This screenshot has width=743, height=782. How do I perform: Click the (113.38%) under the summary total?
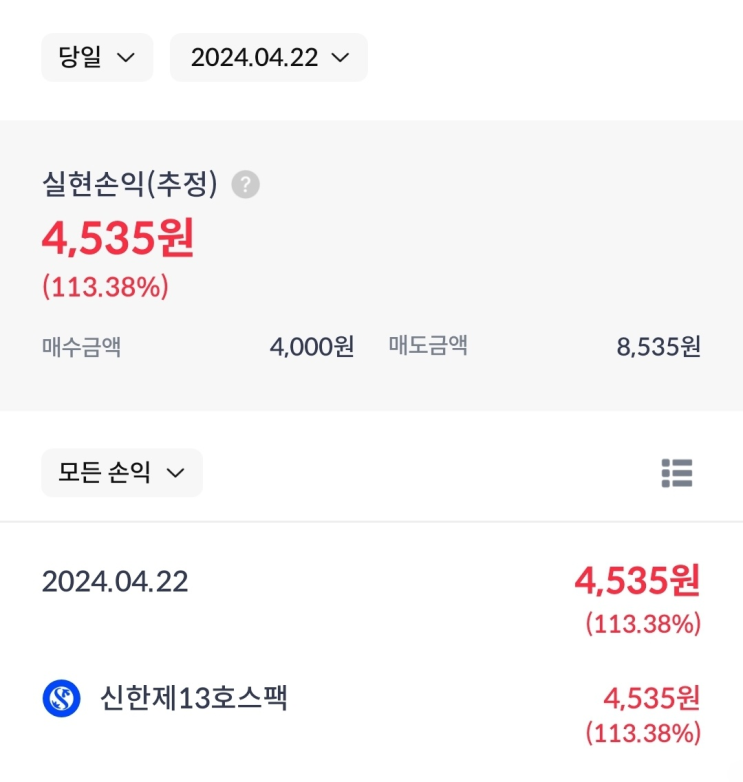click(106, 287)
